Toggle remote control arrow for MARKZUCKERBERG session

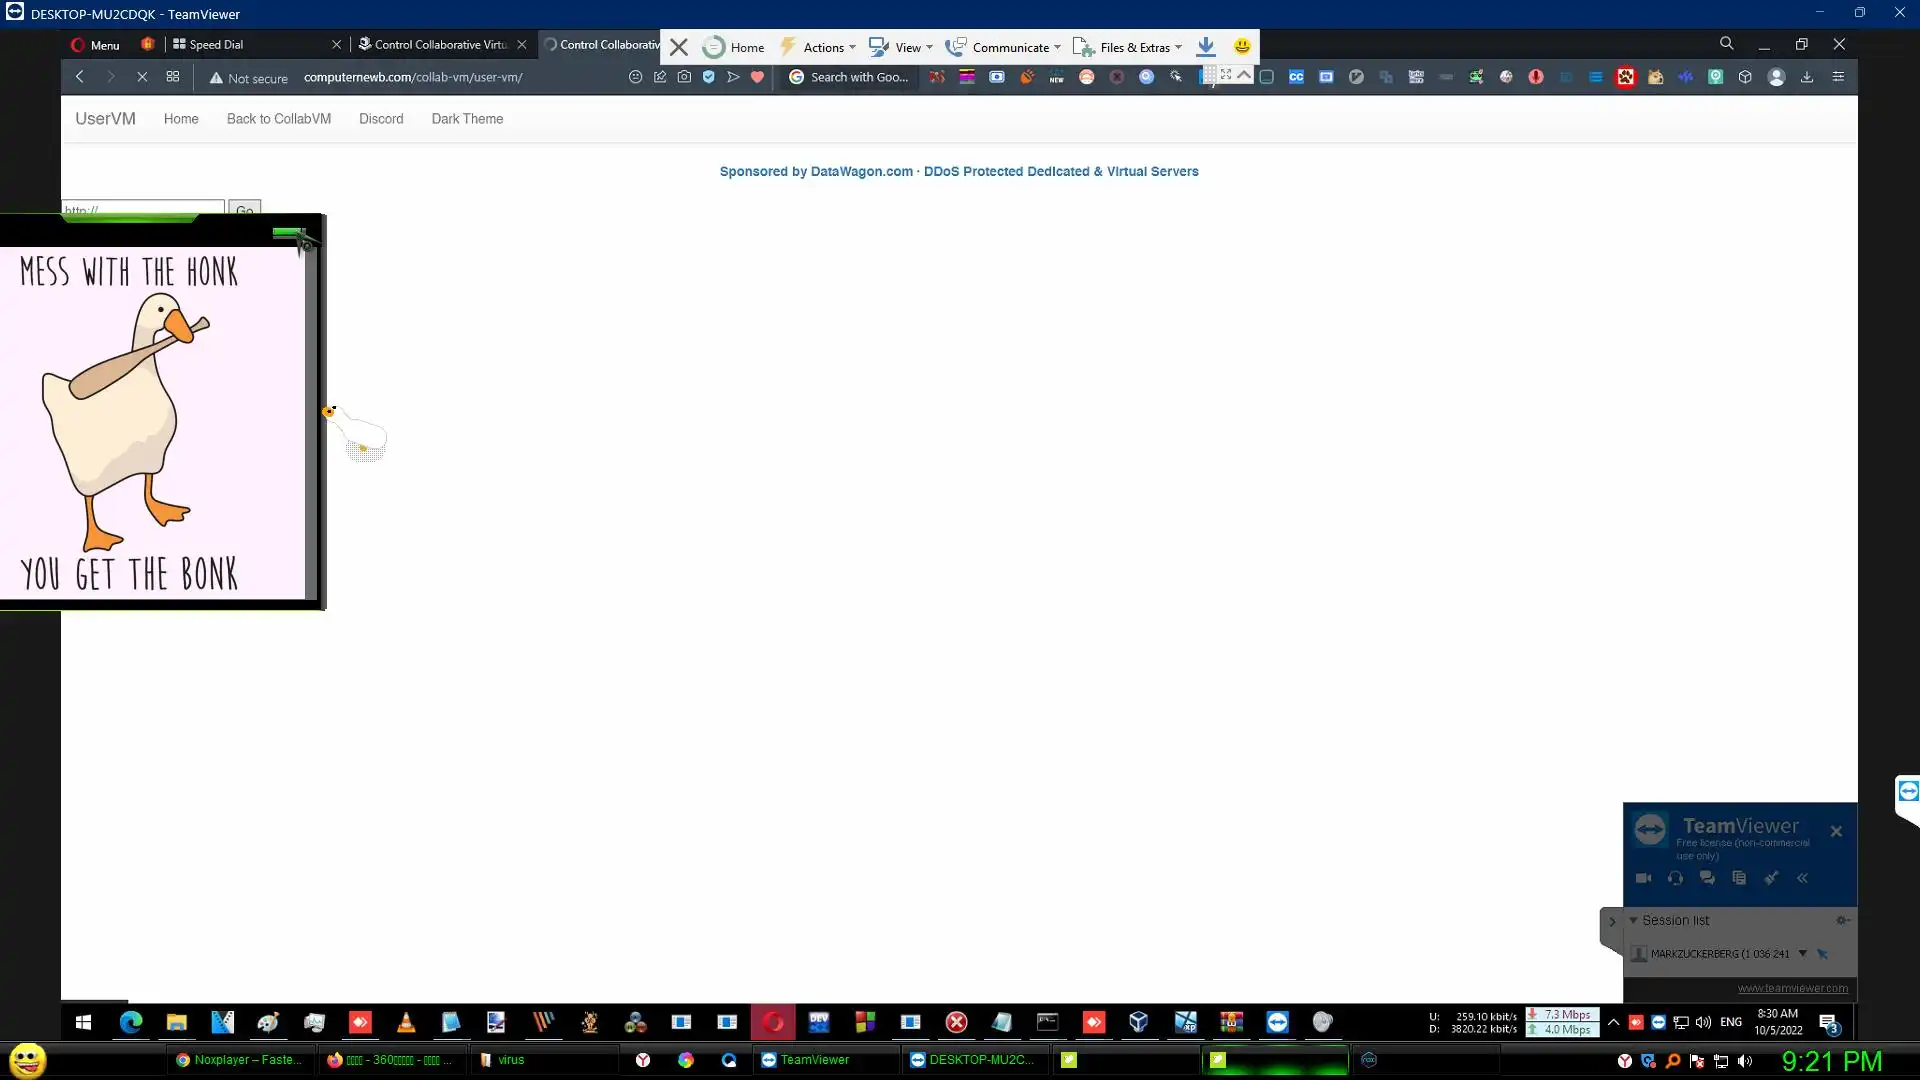(1822, 954)
